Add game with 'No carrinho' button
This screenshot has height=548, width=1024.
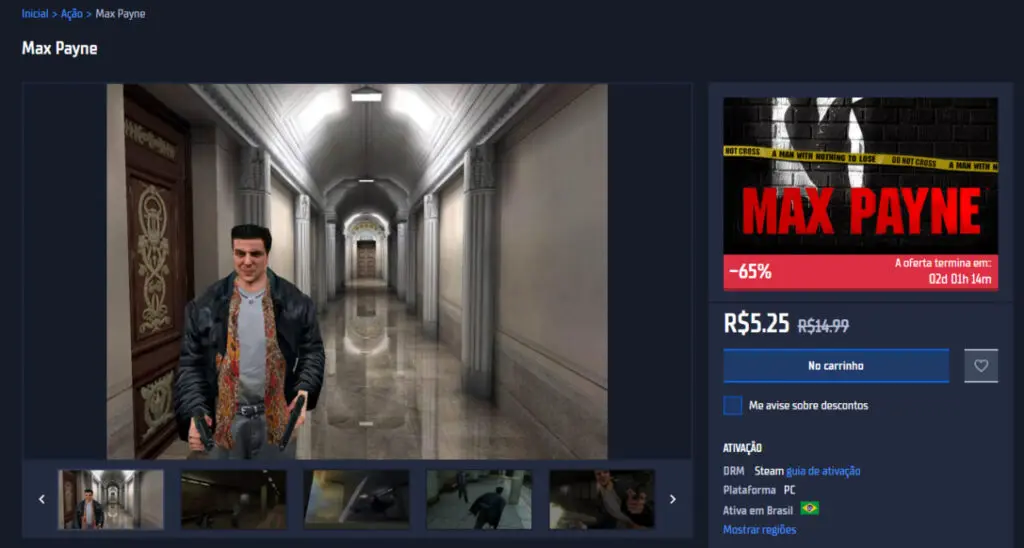coord(836,366)
